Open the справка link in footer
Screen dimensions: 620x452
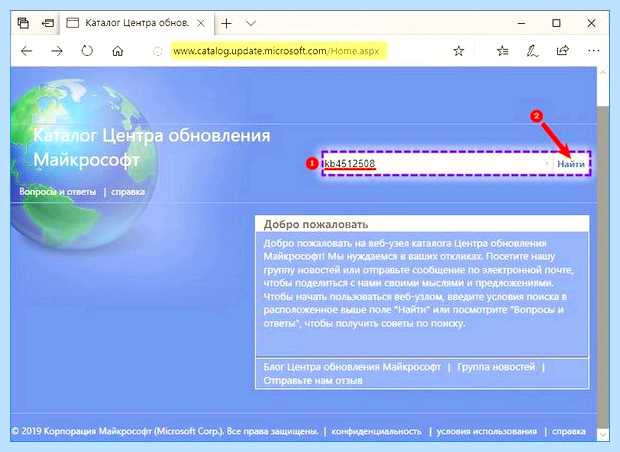[569, 431]
